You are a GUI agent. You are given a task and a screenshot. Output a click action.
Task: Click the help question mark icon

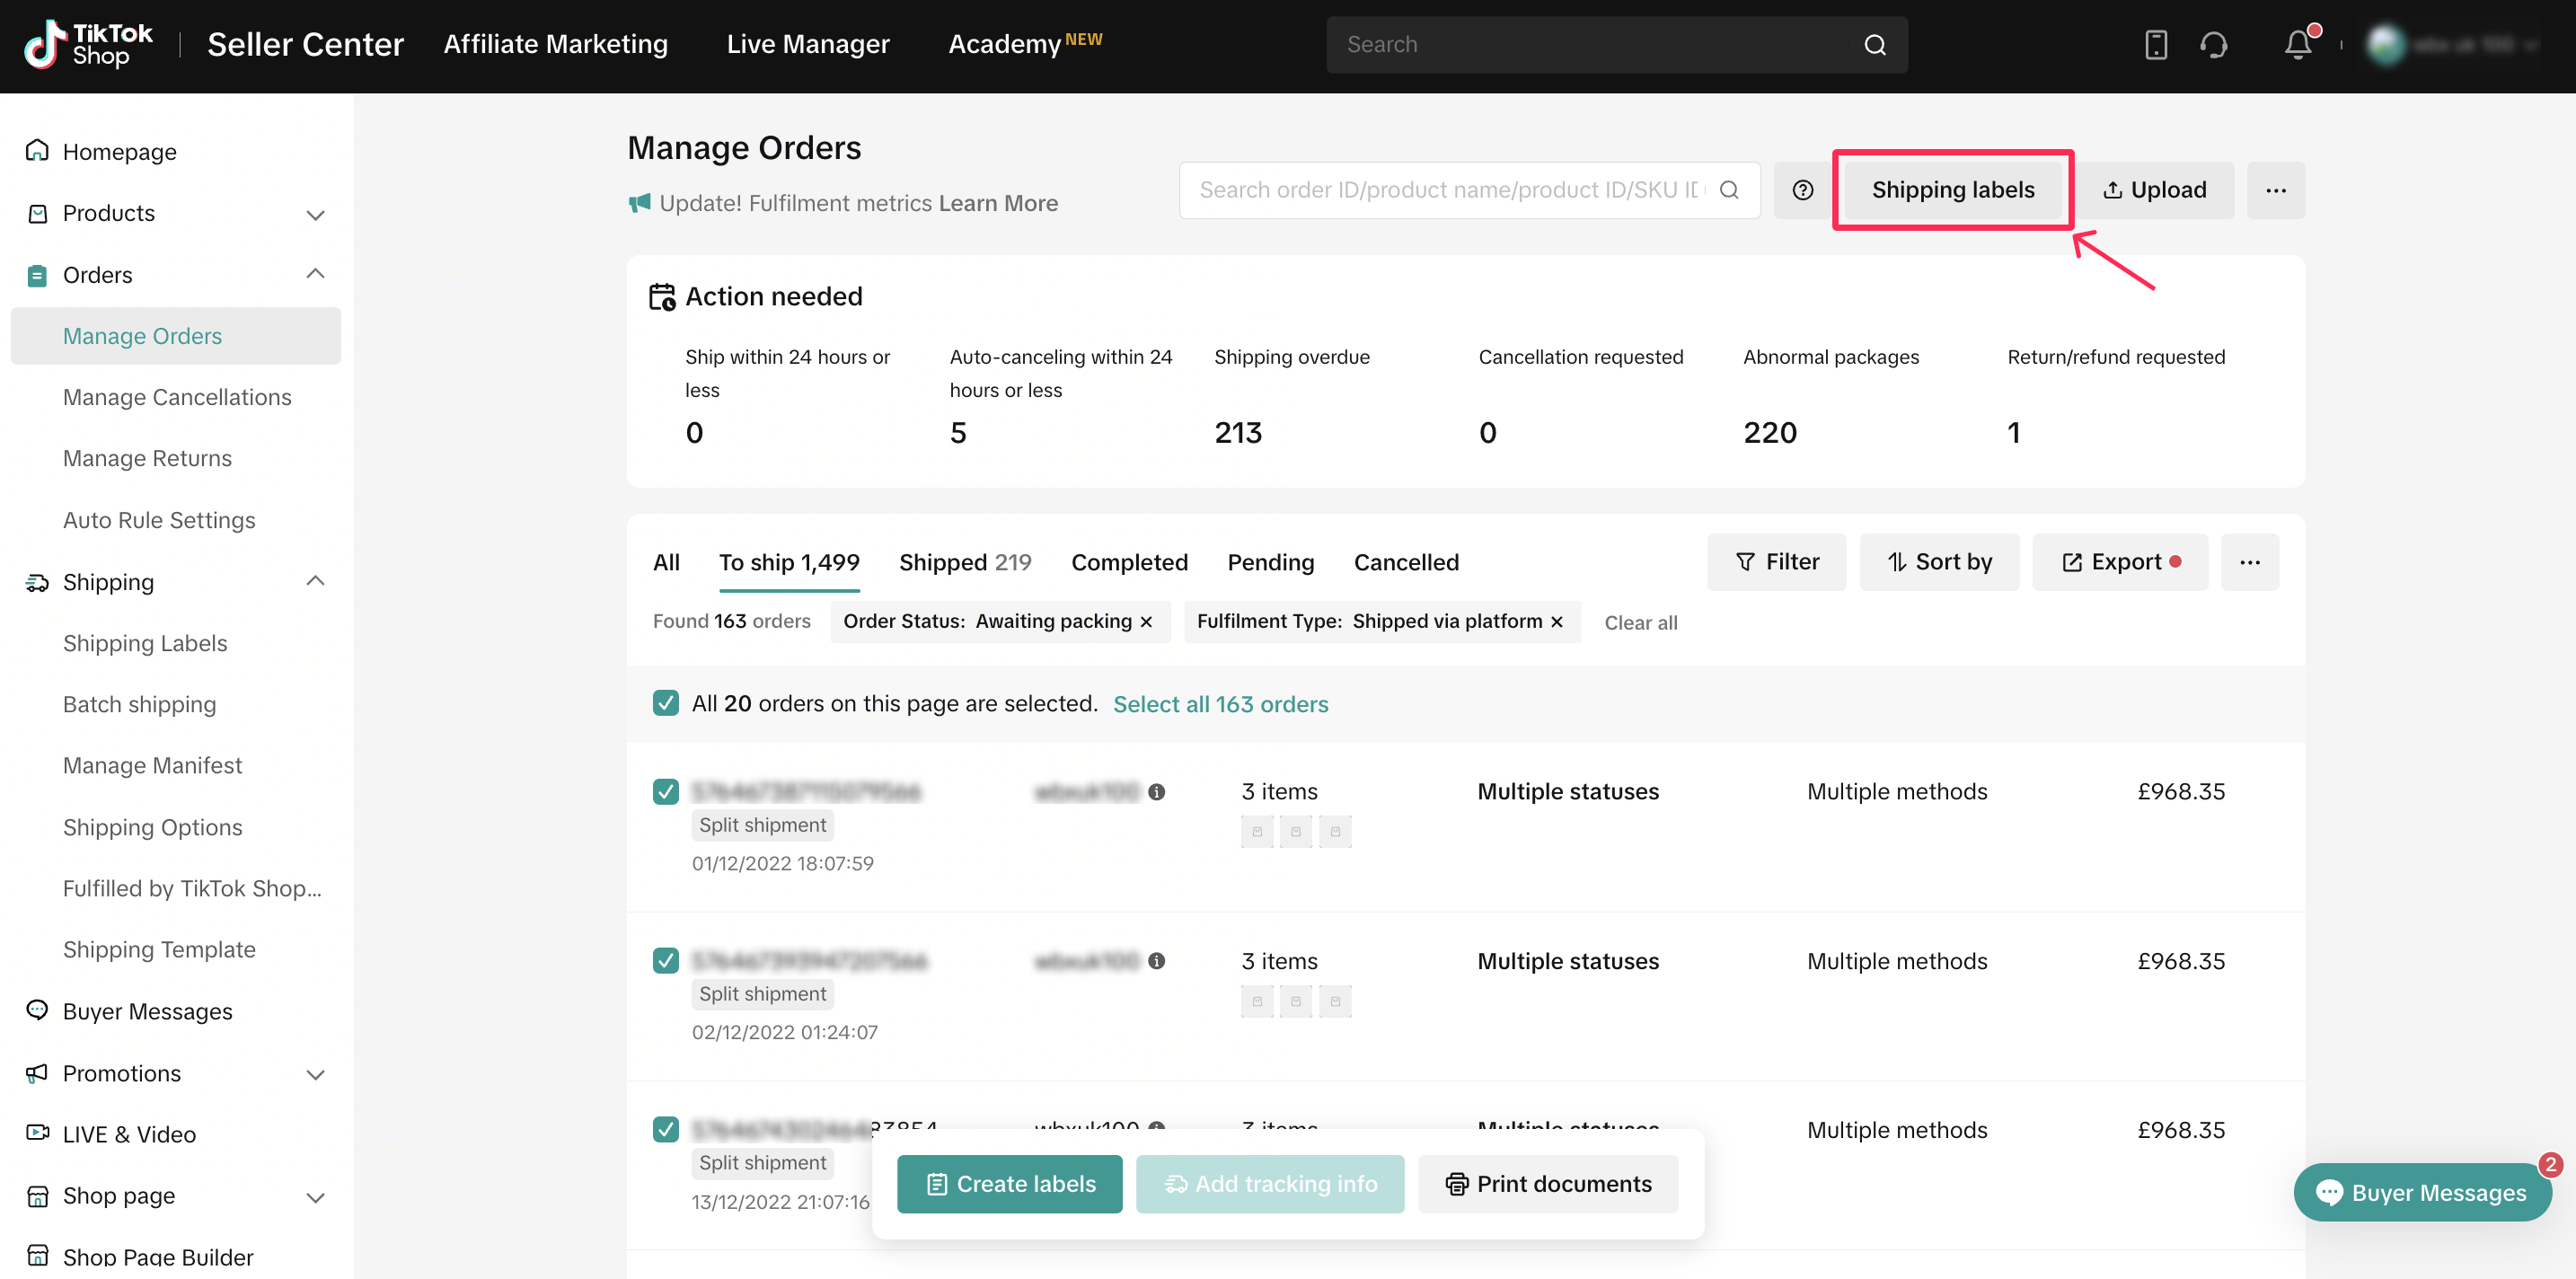pos(1802,190)
